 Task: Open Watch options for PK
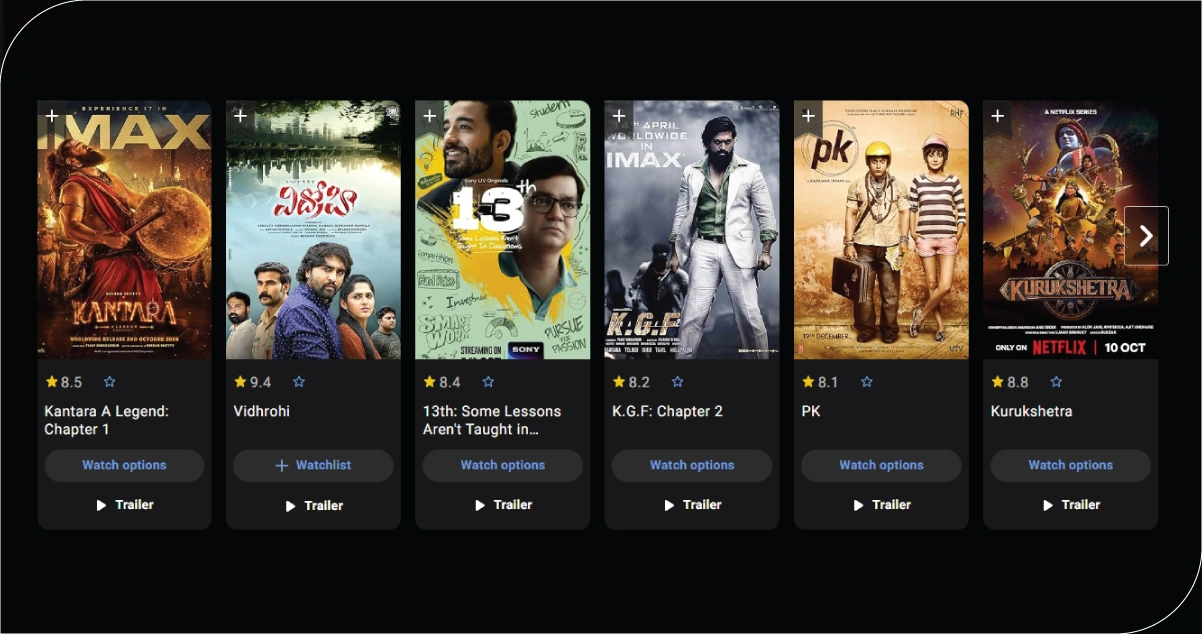click(x=881, y=465)
